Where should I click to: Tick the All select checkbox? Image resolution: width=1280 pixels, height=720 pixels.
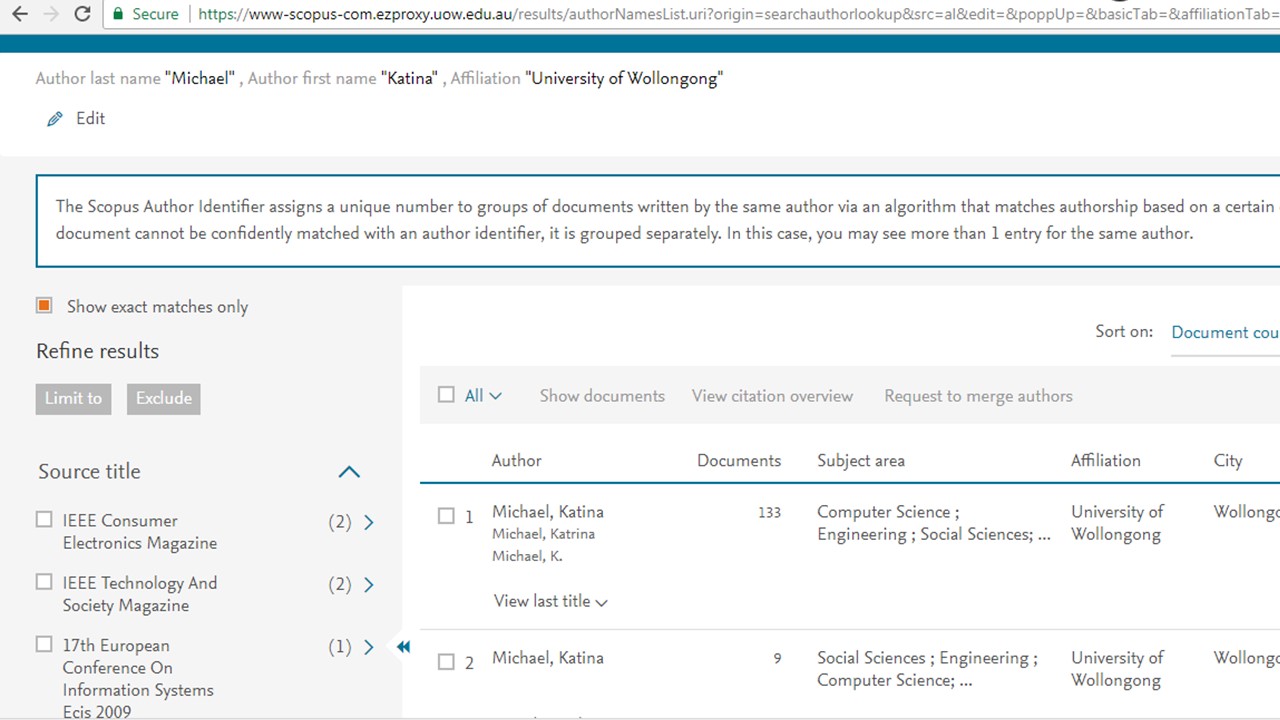pos(446,395)
